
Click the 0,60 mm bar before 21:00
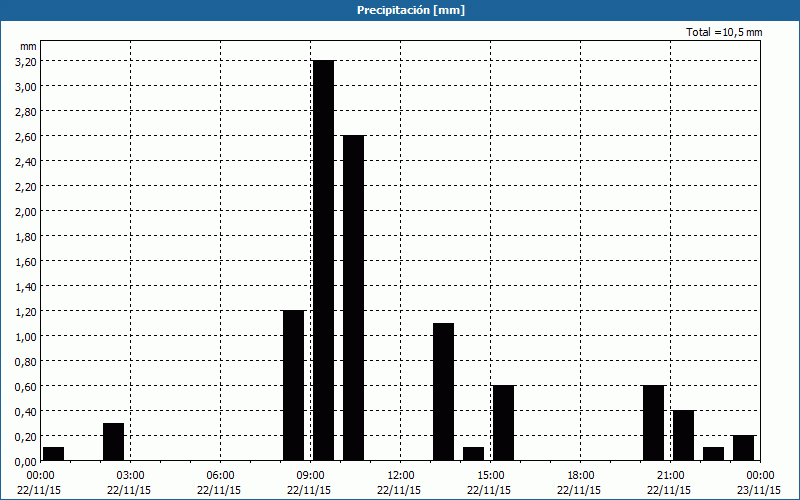click(x=654, y=423)
